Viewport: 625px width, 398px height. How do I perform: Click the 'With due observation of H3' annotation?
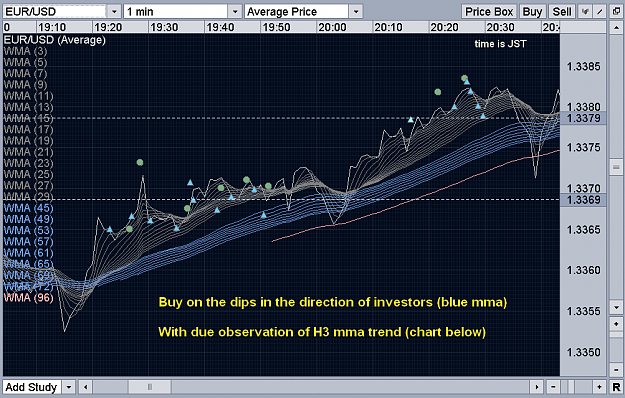pyautogui.click(x=322, y=332)
